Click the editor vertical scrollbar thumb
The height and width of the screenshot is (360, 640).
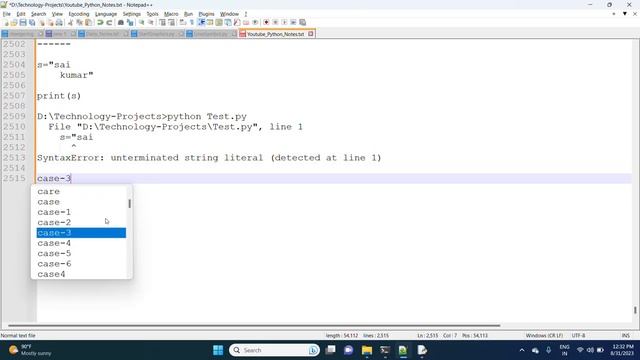[635, 310]
